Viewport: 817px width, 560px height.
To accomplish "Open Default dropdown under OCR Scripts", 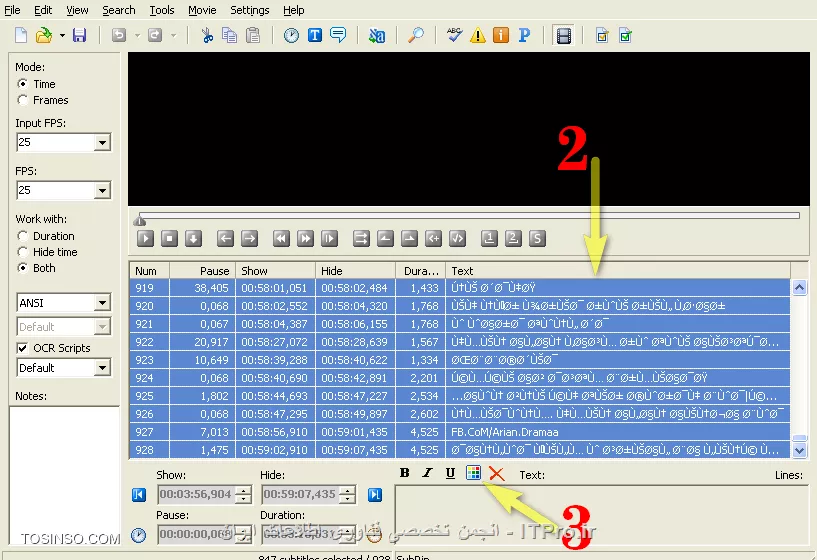I will [103, 368].
